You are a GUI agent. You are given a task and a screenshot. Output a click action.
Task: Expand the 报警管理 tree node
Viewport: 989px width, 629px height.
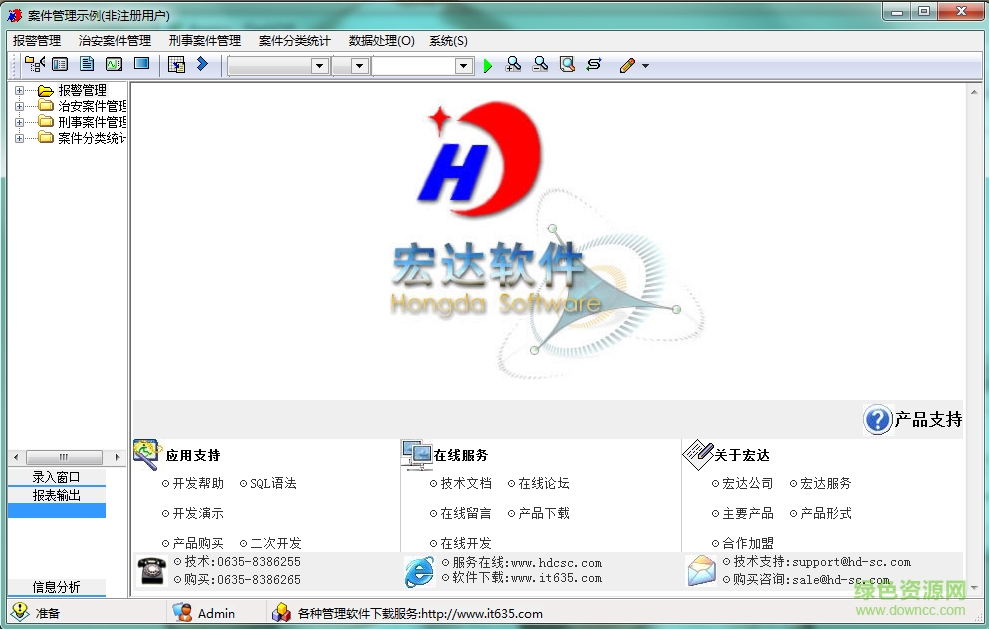pyautogui.click(x=20, y=90)
